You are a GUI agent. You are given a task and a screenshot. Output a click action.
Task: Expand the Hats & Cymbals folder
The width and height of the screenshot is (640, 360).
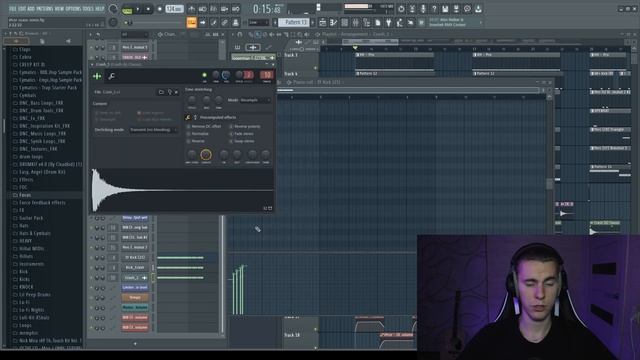35,233
